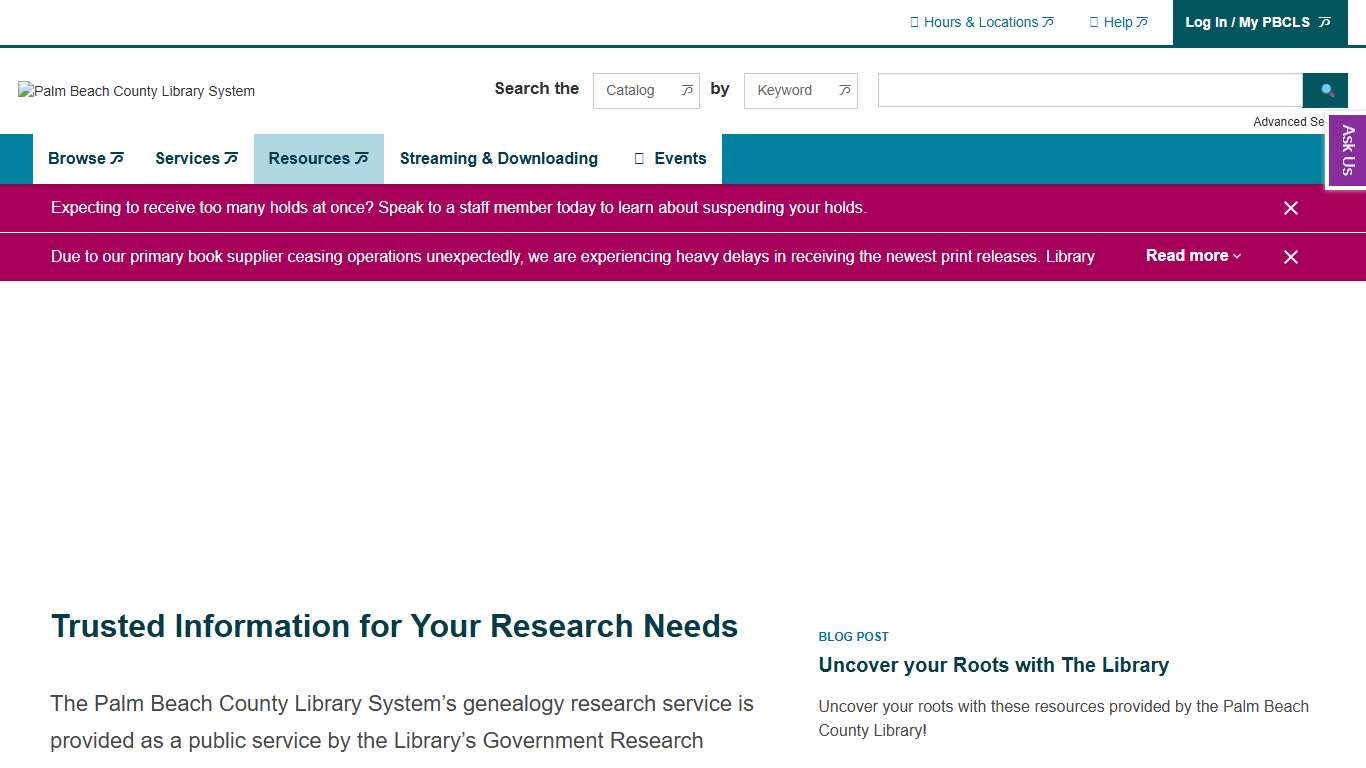Expand the Read more notice details
Screen dimensions: 1366x768
1192,256
